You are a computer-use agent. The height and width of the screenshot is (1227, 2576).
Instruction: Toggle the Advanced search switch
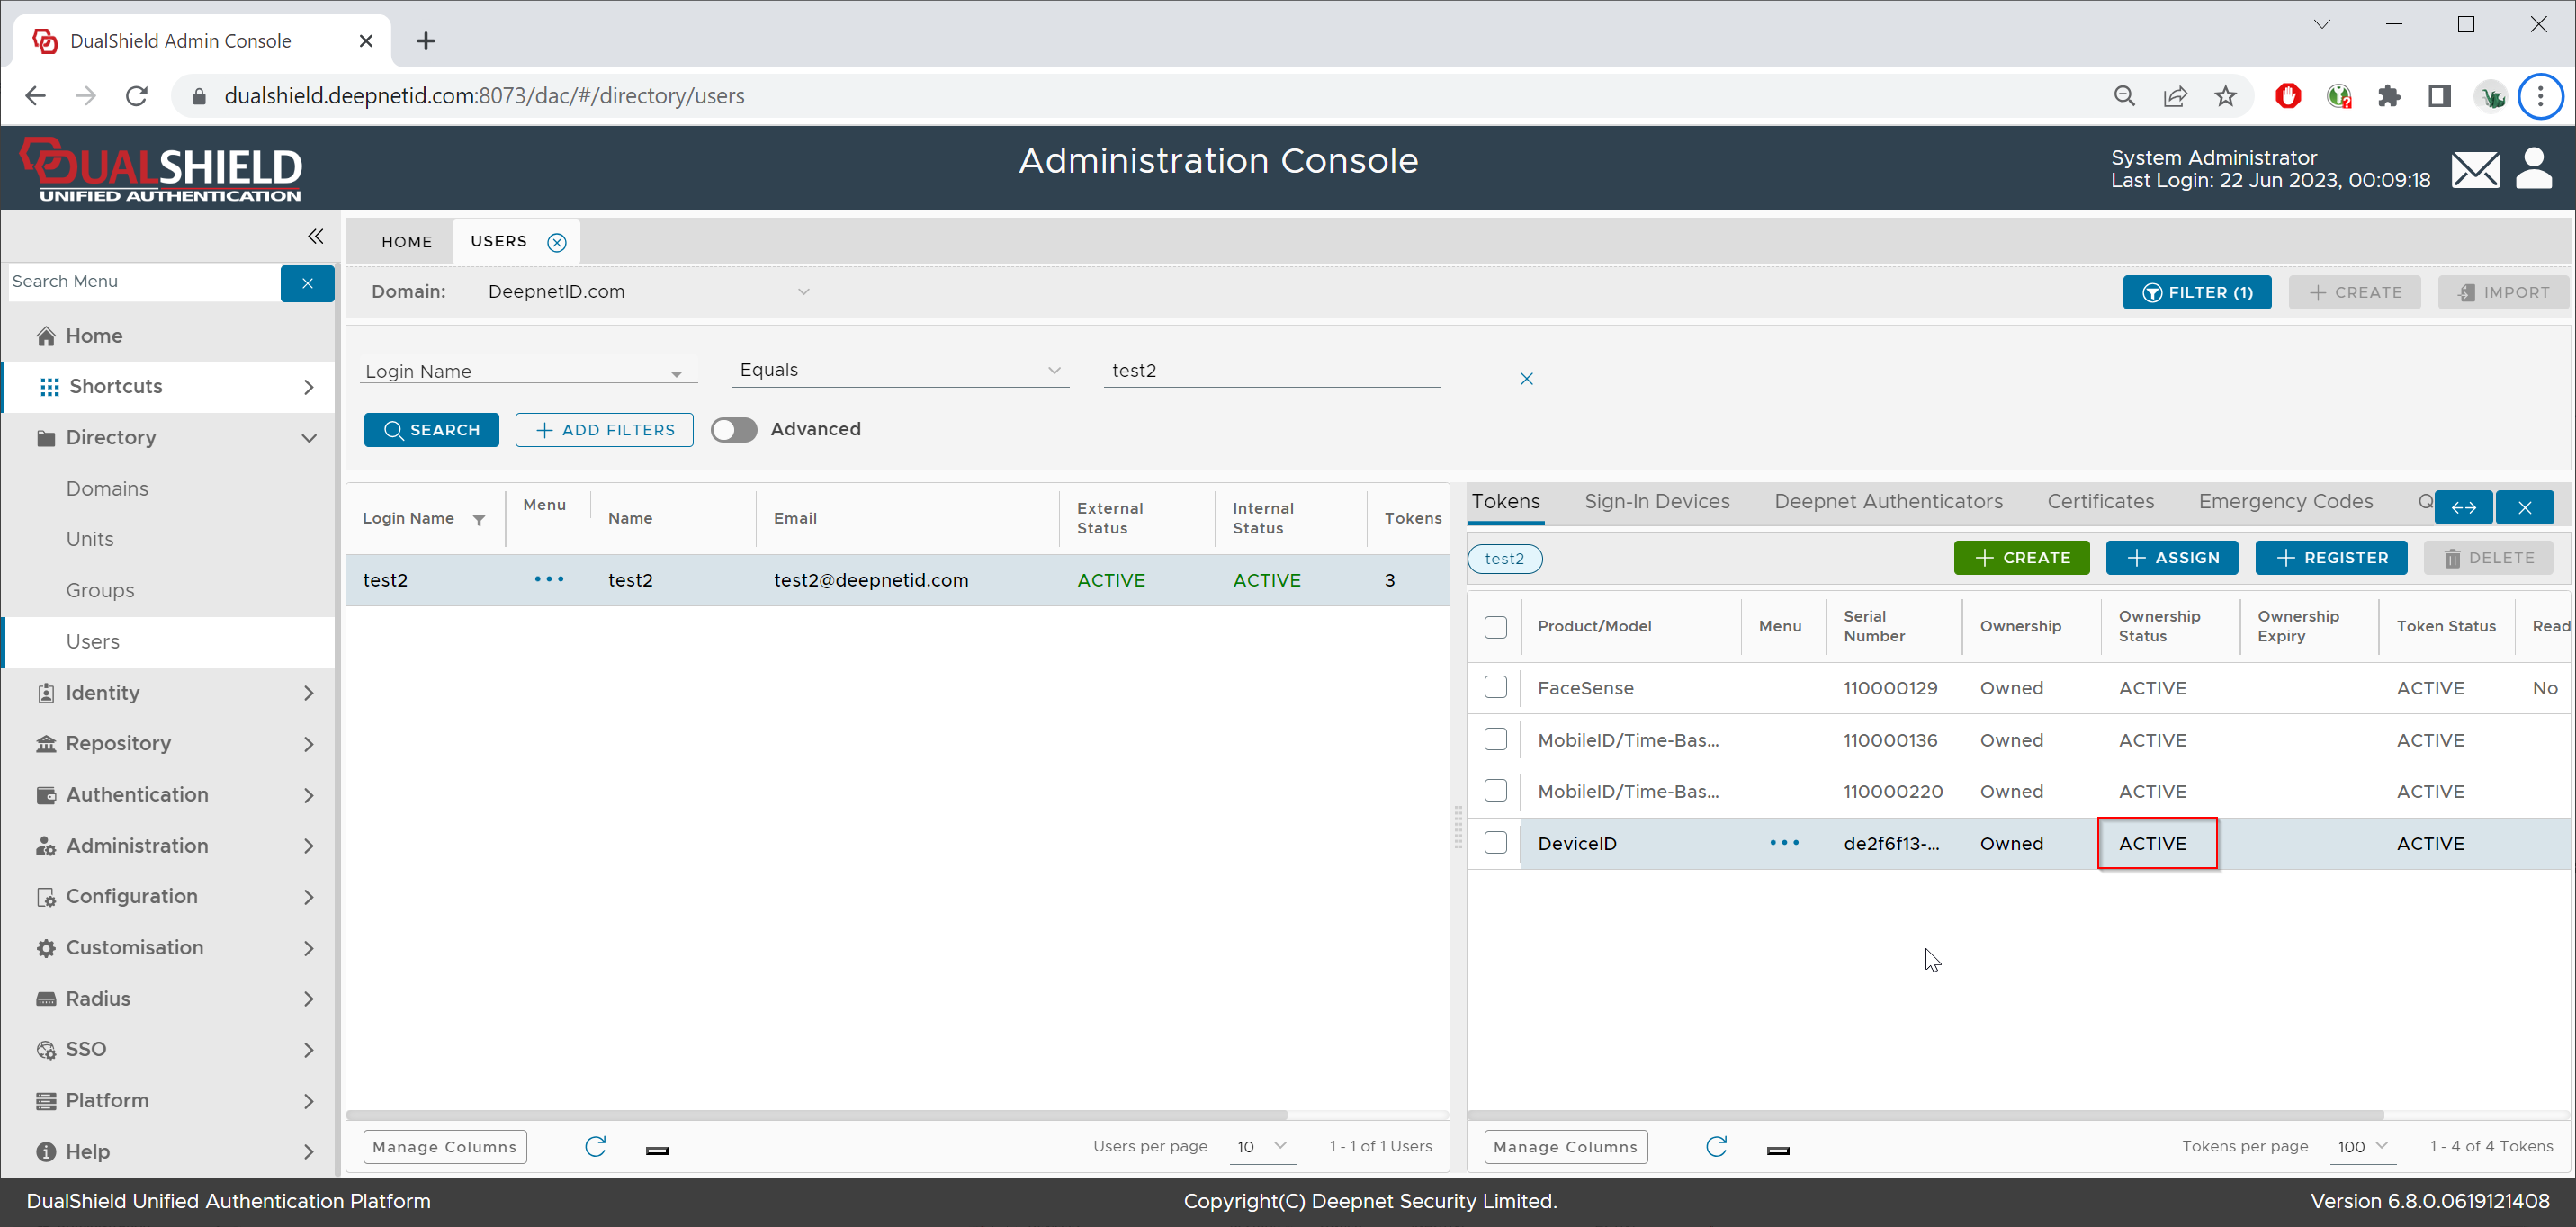734,430
